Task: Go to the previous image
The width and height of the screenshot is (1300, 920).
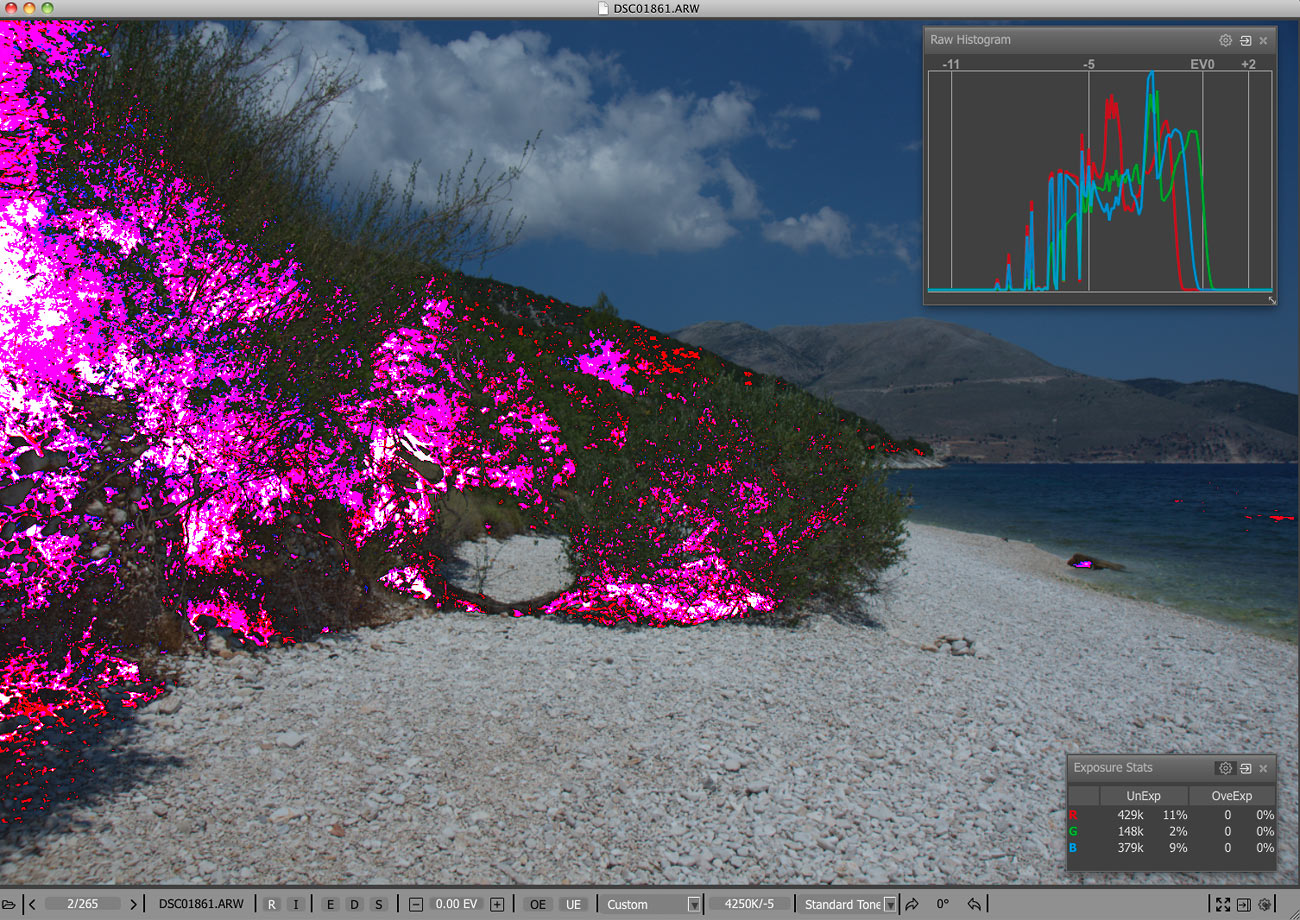Action: coord(32,904)
